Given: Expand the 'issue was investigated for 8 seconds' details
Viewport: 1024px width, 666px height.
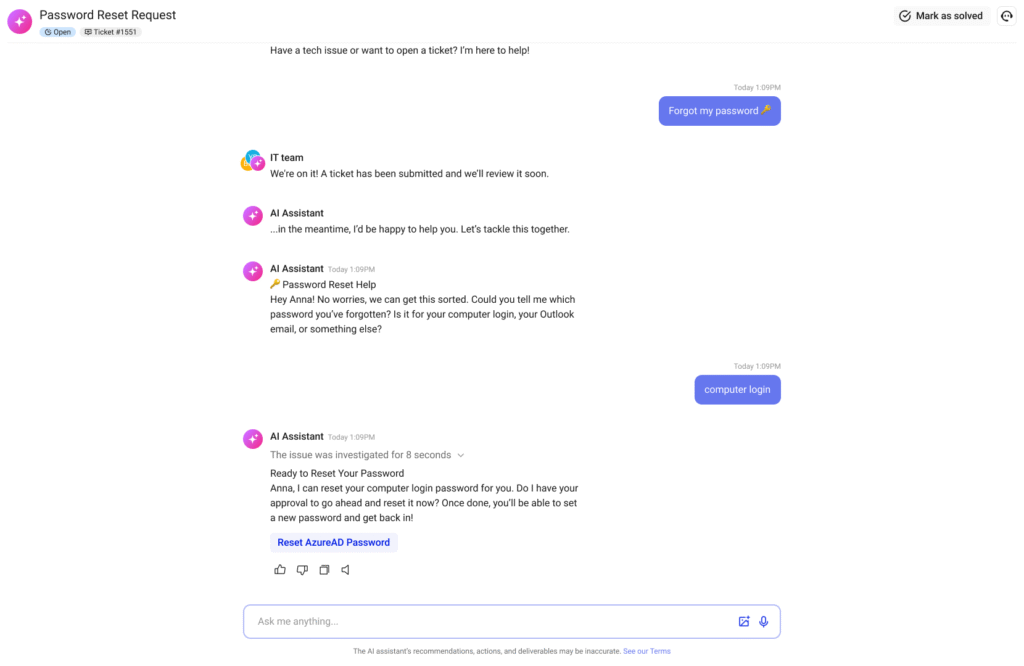Looking at the screenshot, I should [x=461, y=455].
